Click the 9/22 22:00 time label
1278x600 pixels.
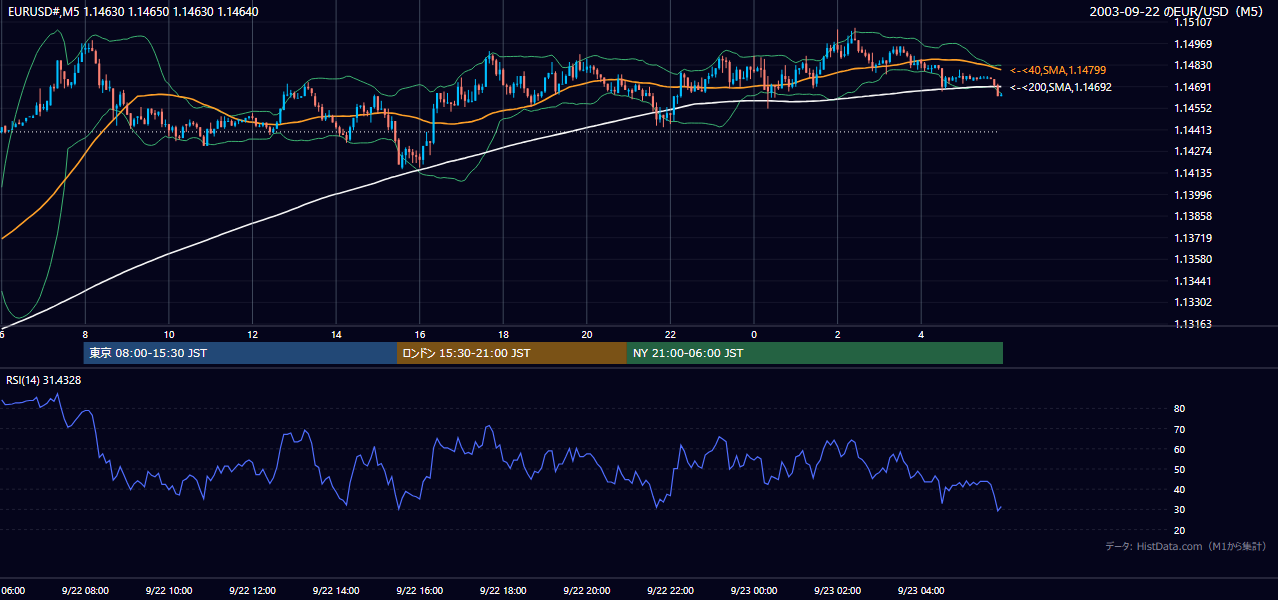click(669, 591)
